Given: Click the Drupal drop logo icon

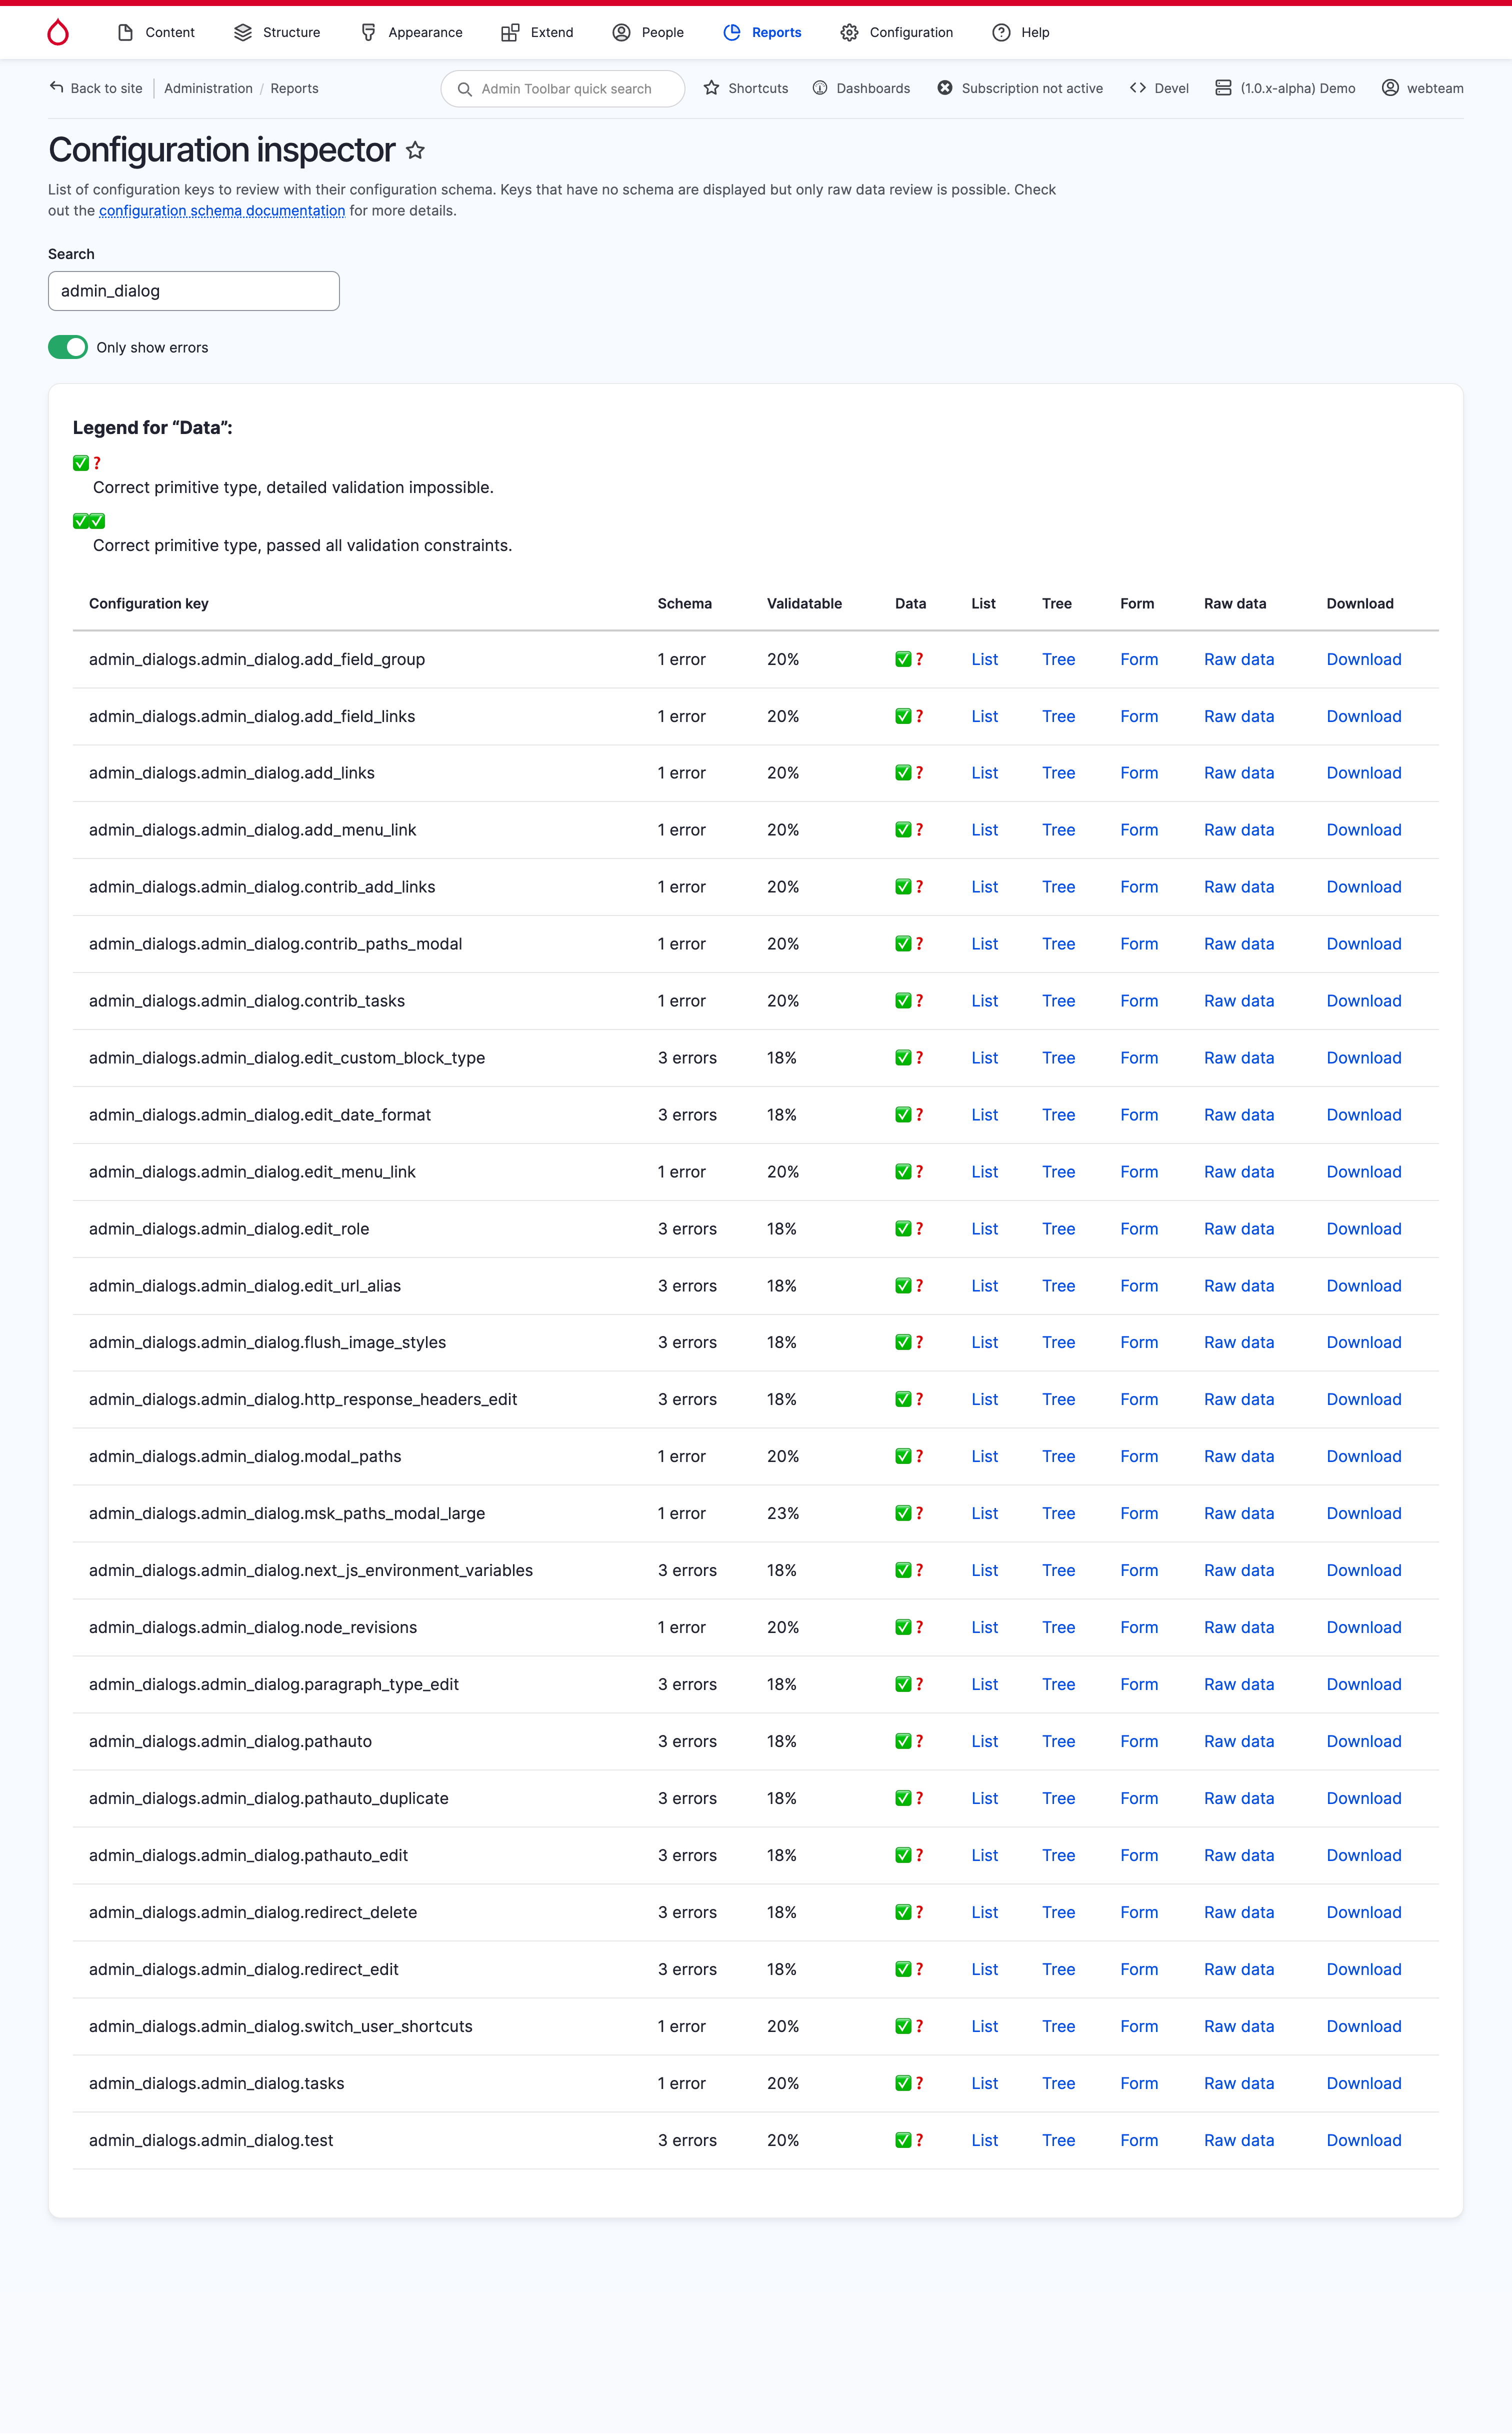Looking at the screenshot, I should pyautogui.click(x=58, y=33).
